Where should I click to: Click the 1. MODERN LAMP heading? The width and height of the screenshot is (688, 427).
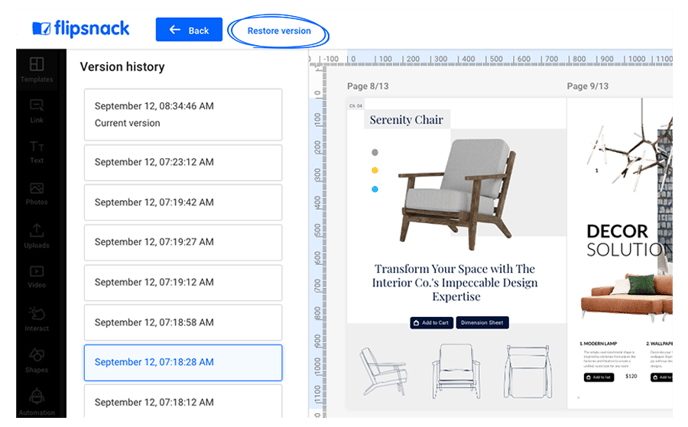[x=598, y=343]
